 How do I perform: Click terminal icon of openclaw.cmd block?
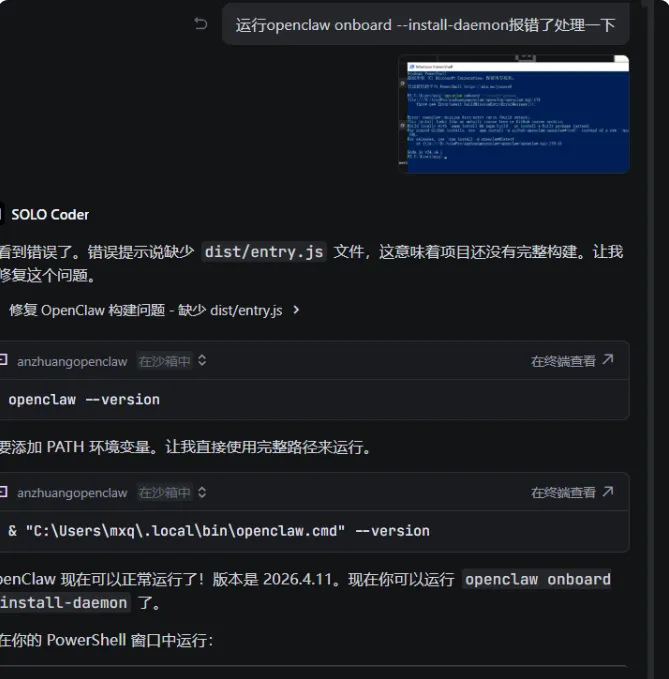click(x=3, y=491)
